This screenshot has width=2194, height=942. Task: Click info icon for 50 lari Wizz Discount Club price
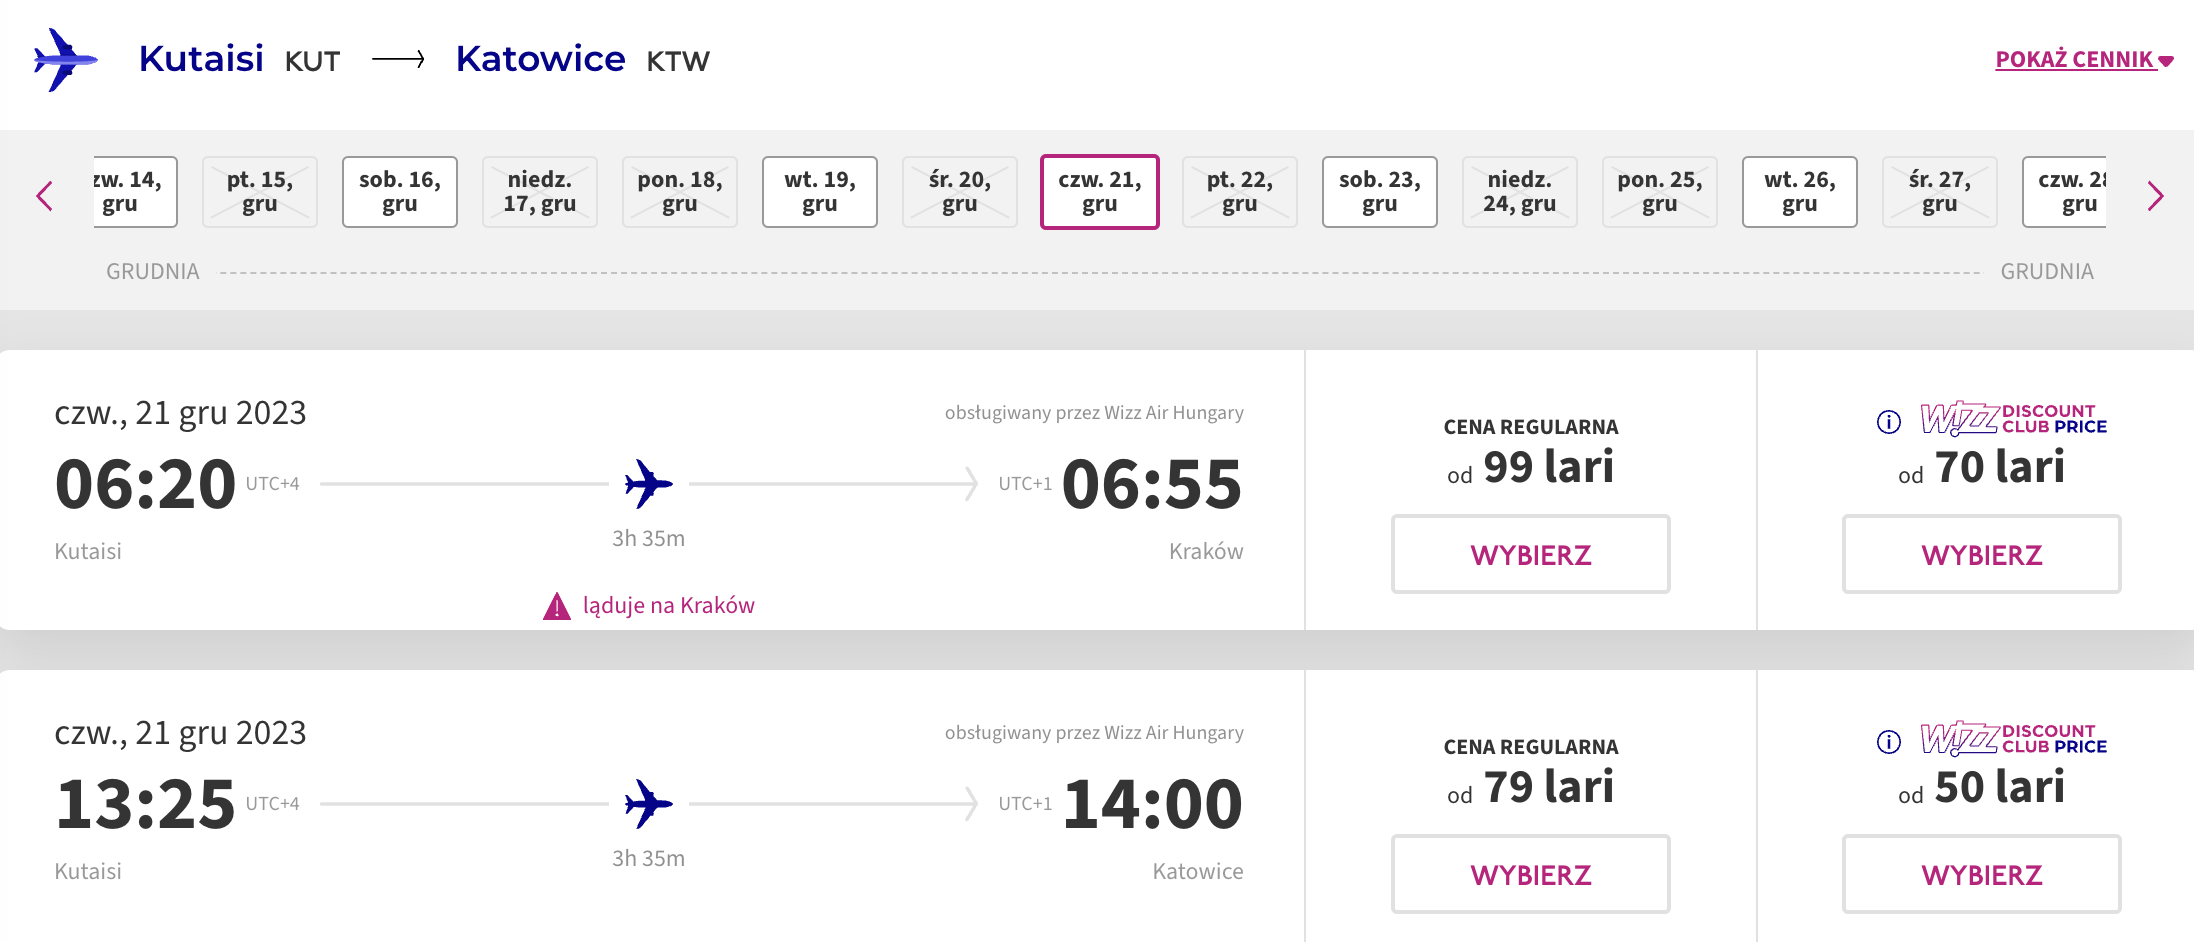[x=1888, y=742]
